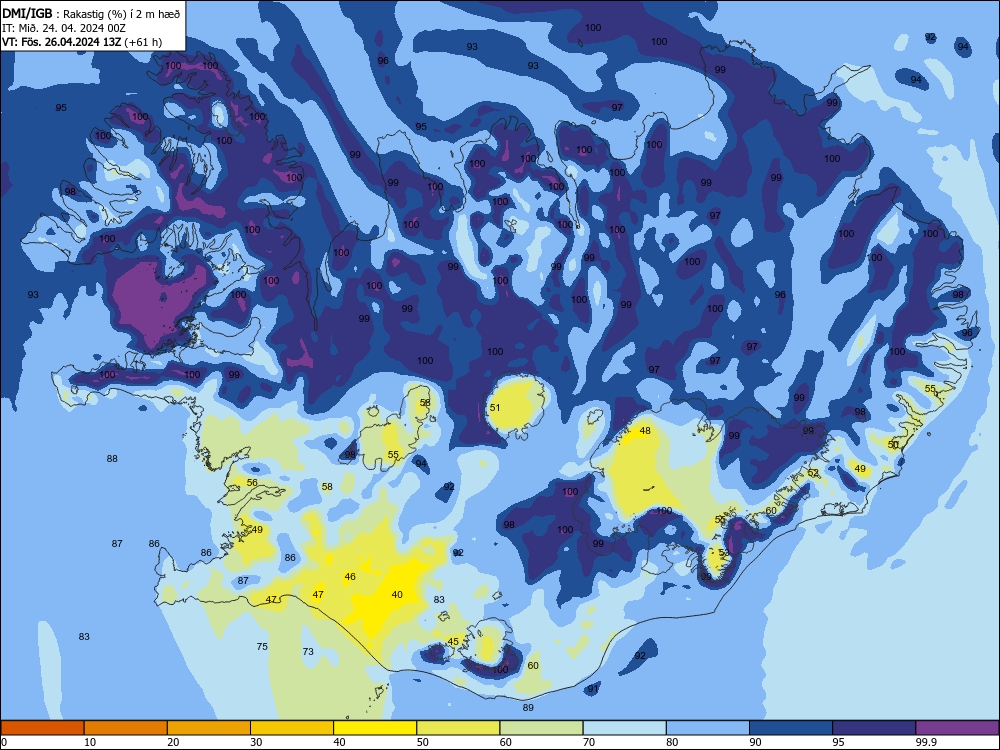1000x750 pixels.
Task: Click the map humidity value '45'
Action: tap(453, 642)
